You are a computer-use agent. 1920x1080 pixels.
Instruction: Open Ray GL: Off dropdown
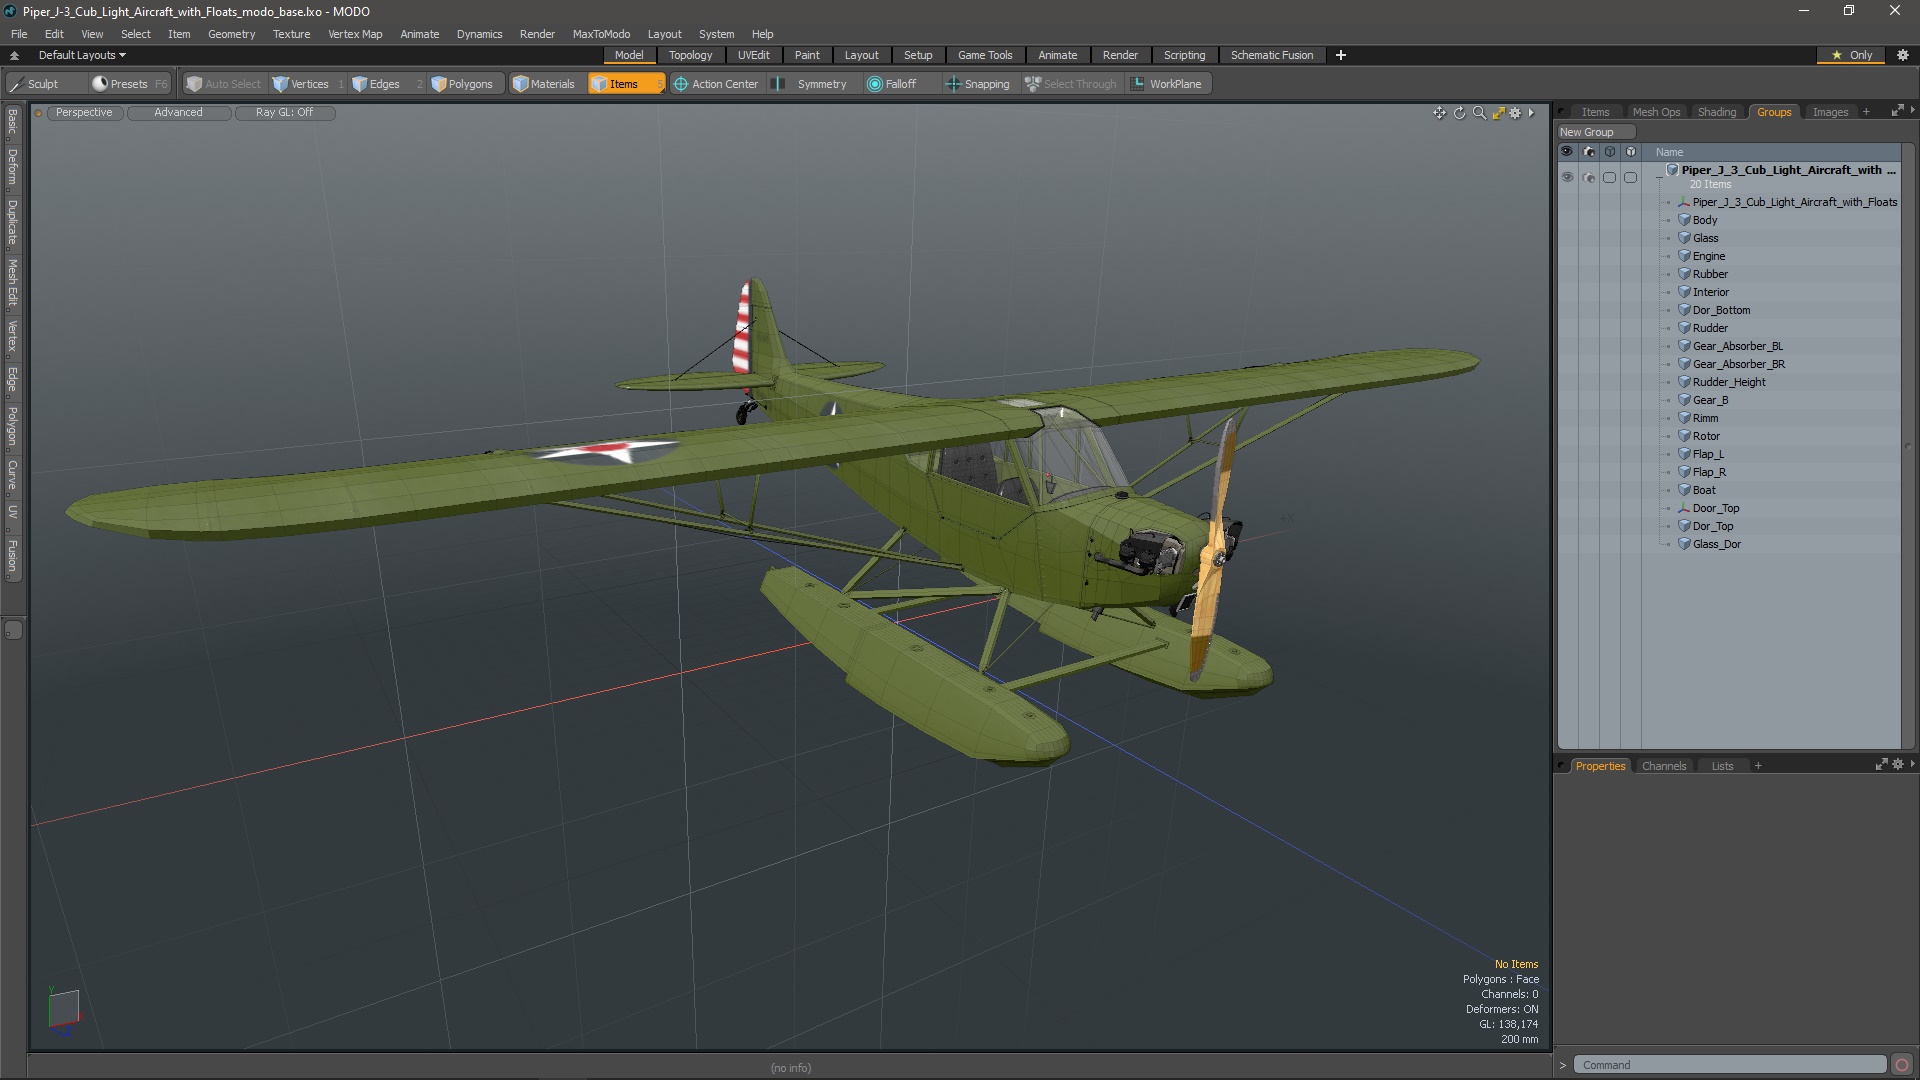point(284,112)
